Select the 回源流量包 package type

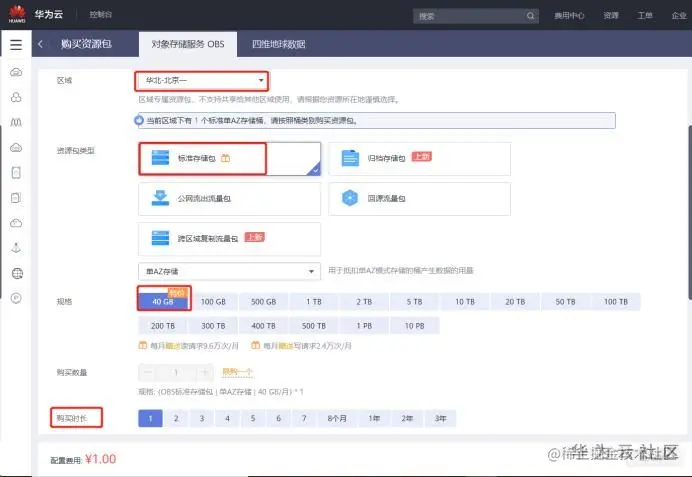click(x=419, y=199)
